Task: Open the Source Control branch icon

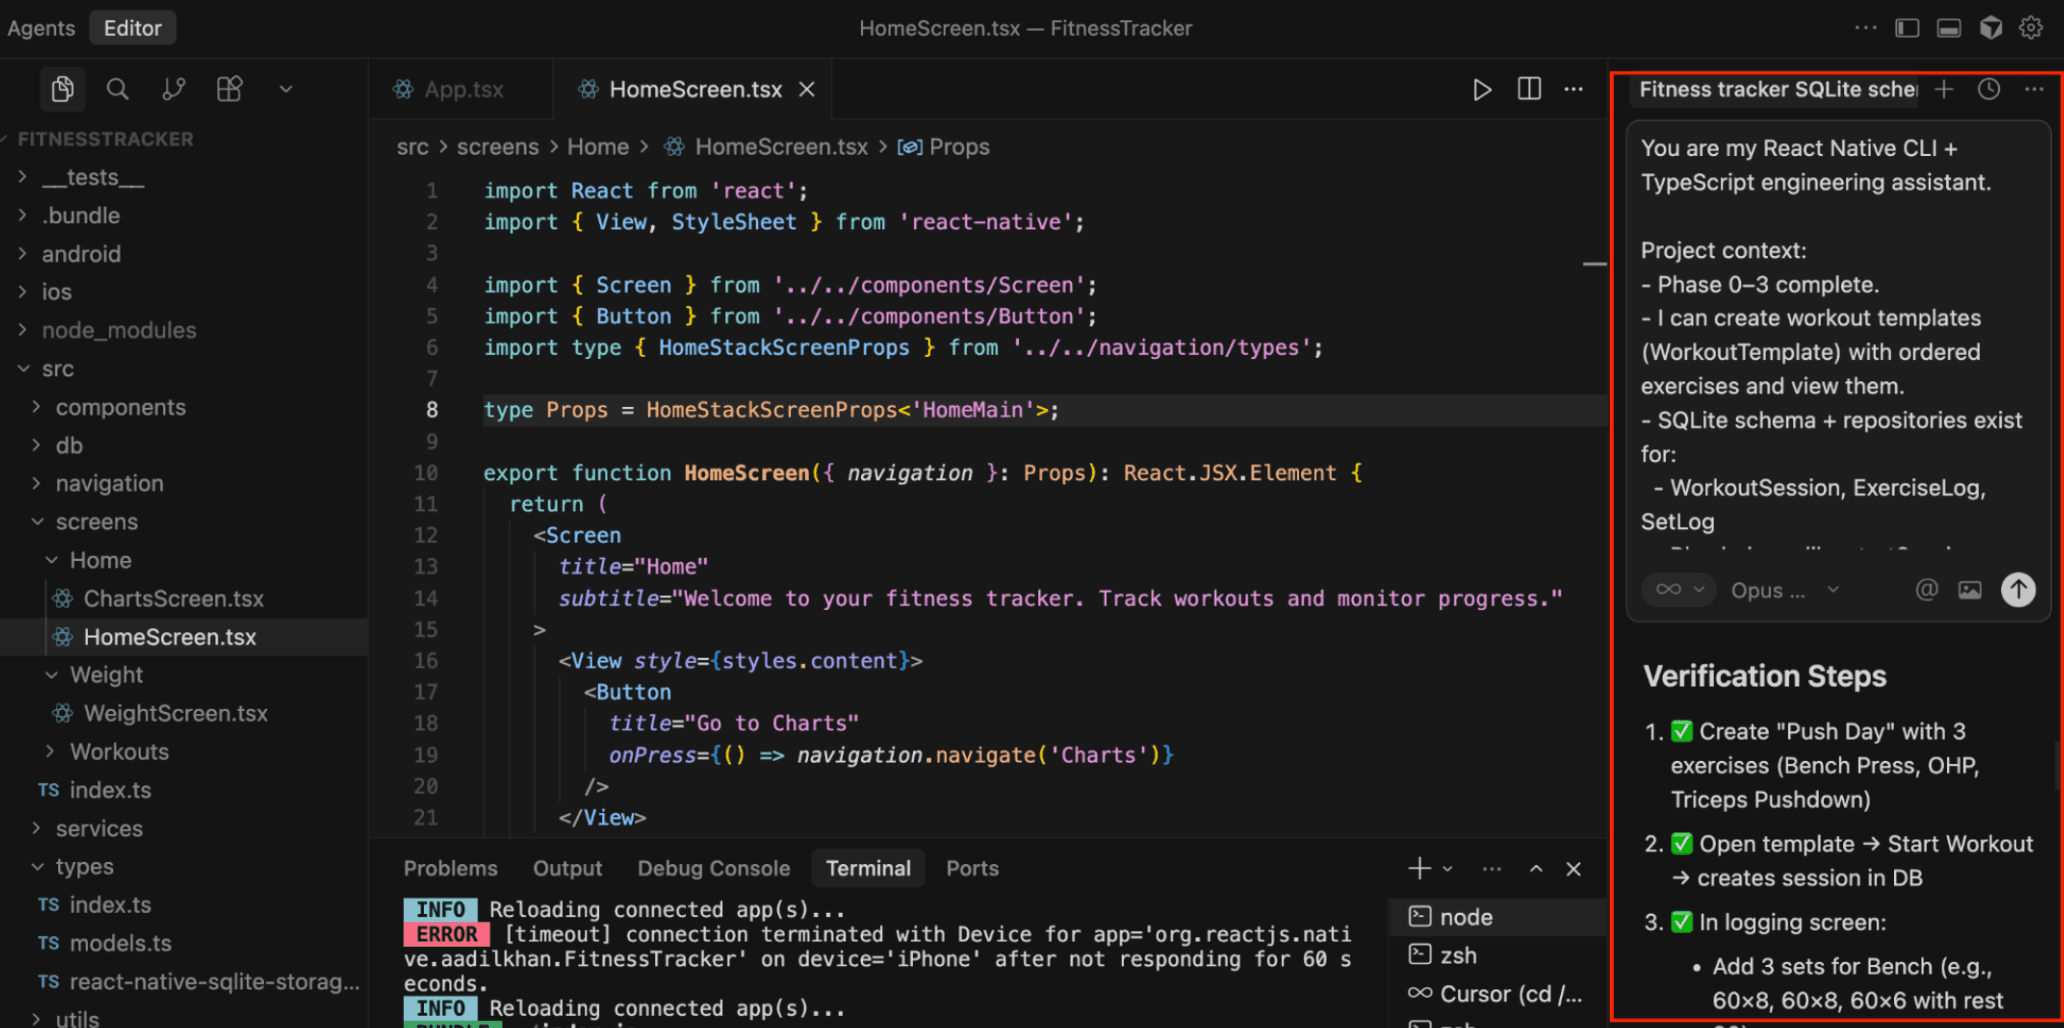Action: coord(173,90)
